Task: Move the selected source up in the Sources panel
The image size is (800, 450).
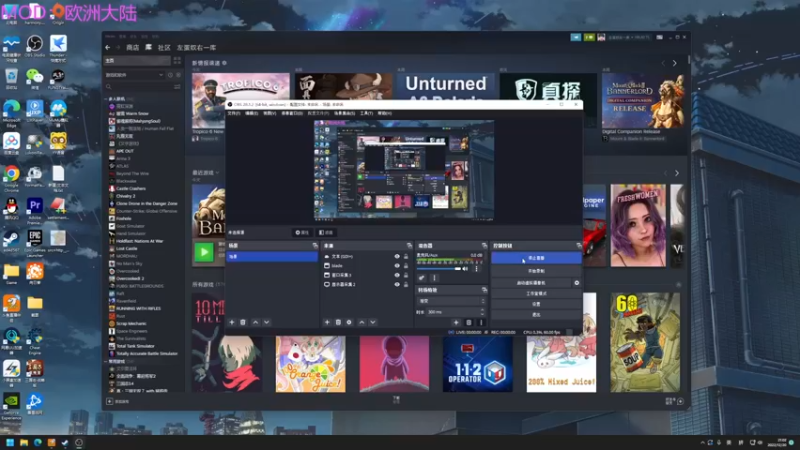Action: [x=362, y=322]
